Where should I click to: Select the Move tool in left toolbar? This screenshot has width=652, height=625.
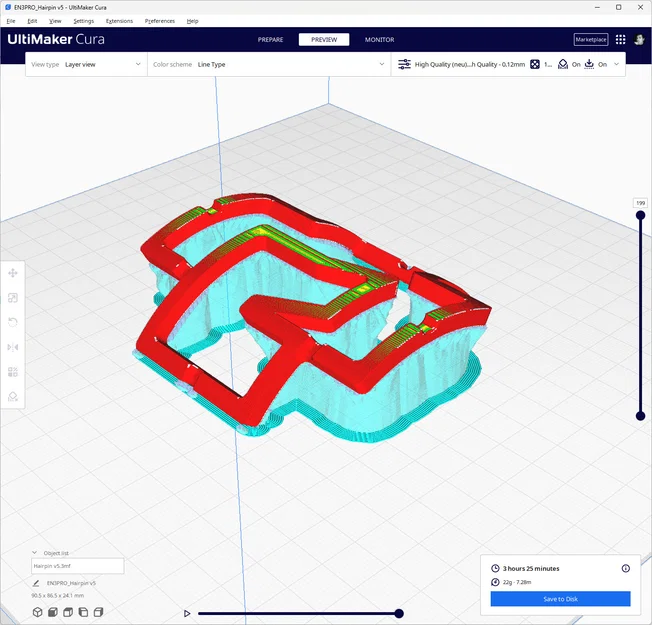coord(12,273)
